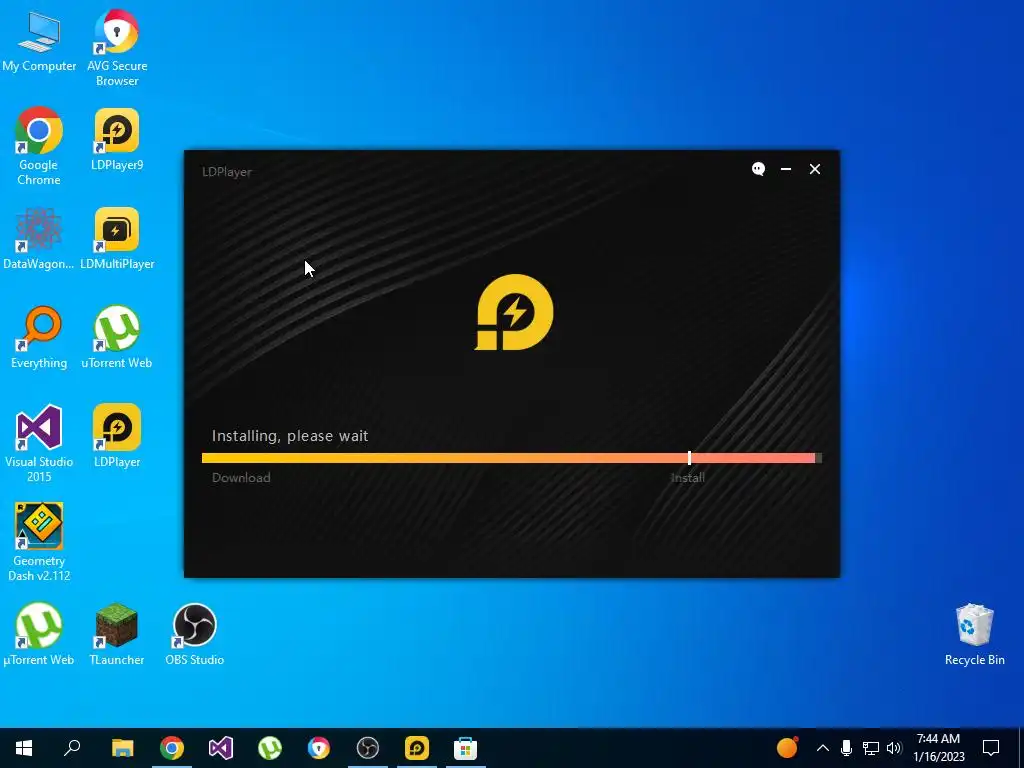Close the LDPlayer installer window
Viewport: 1024px width, 768px height.
coord(814,169)
